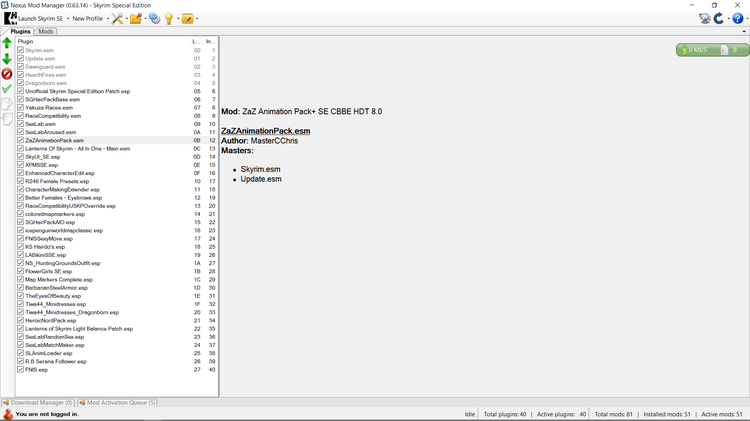Toggle the Yakuza Races.esm checkbox
750x421 pixels.
(21, 108)
